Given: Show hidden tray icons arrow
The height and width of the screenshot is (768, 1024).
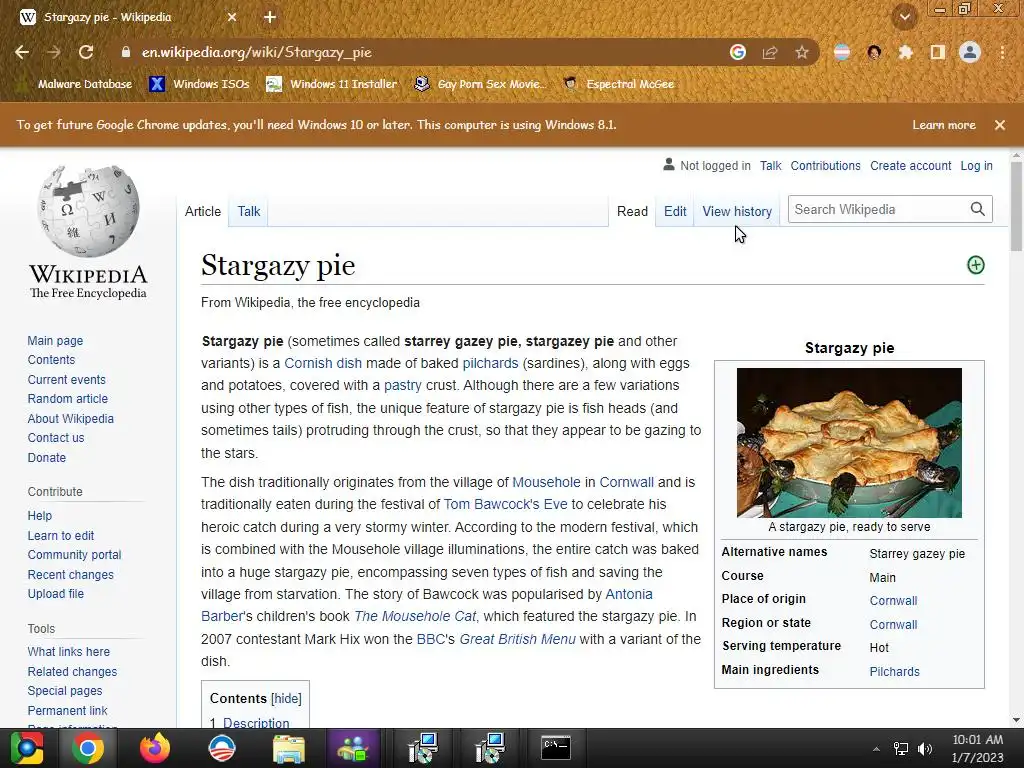Looking at the screenshot, I should tap(876, 749).
